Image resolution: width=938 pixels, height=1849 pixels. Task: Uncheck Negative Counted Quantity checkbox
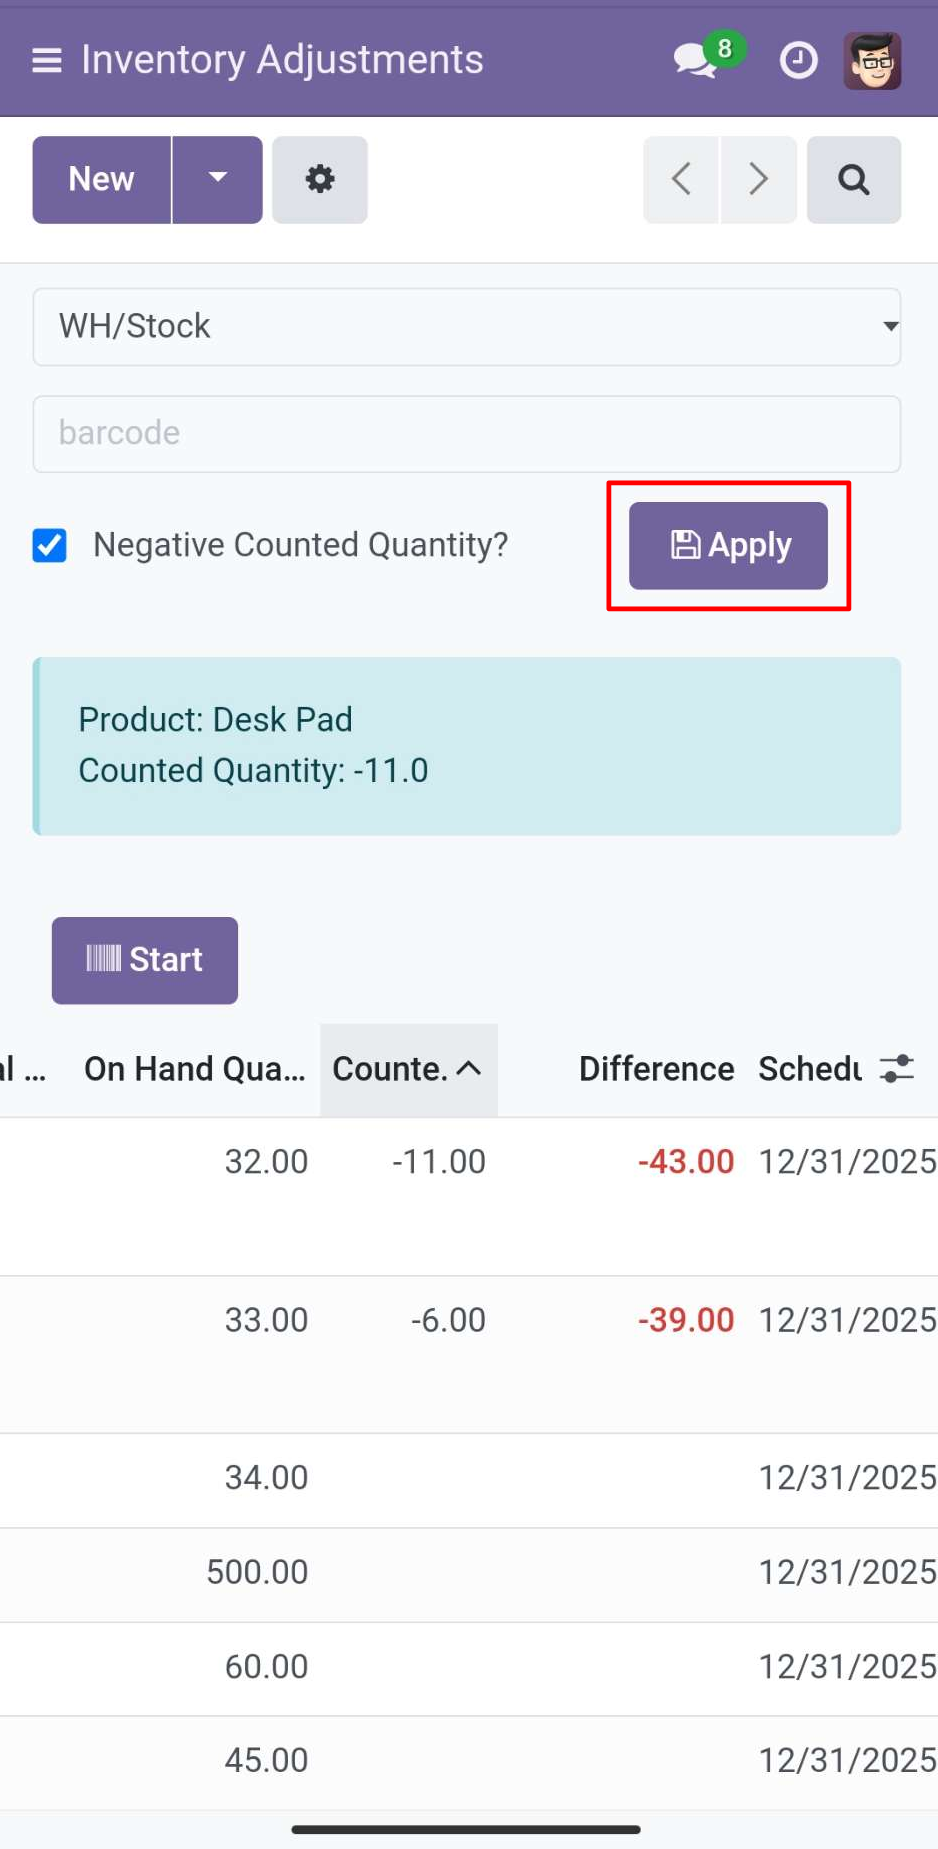click(50, 546)
